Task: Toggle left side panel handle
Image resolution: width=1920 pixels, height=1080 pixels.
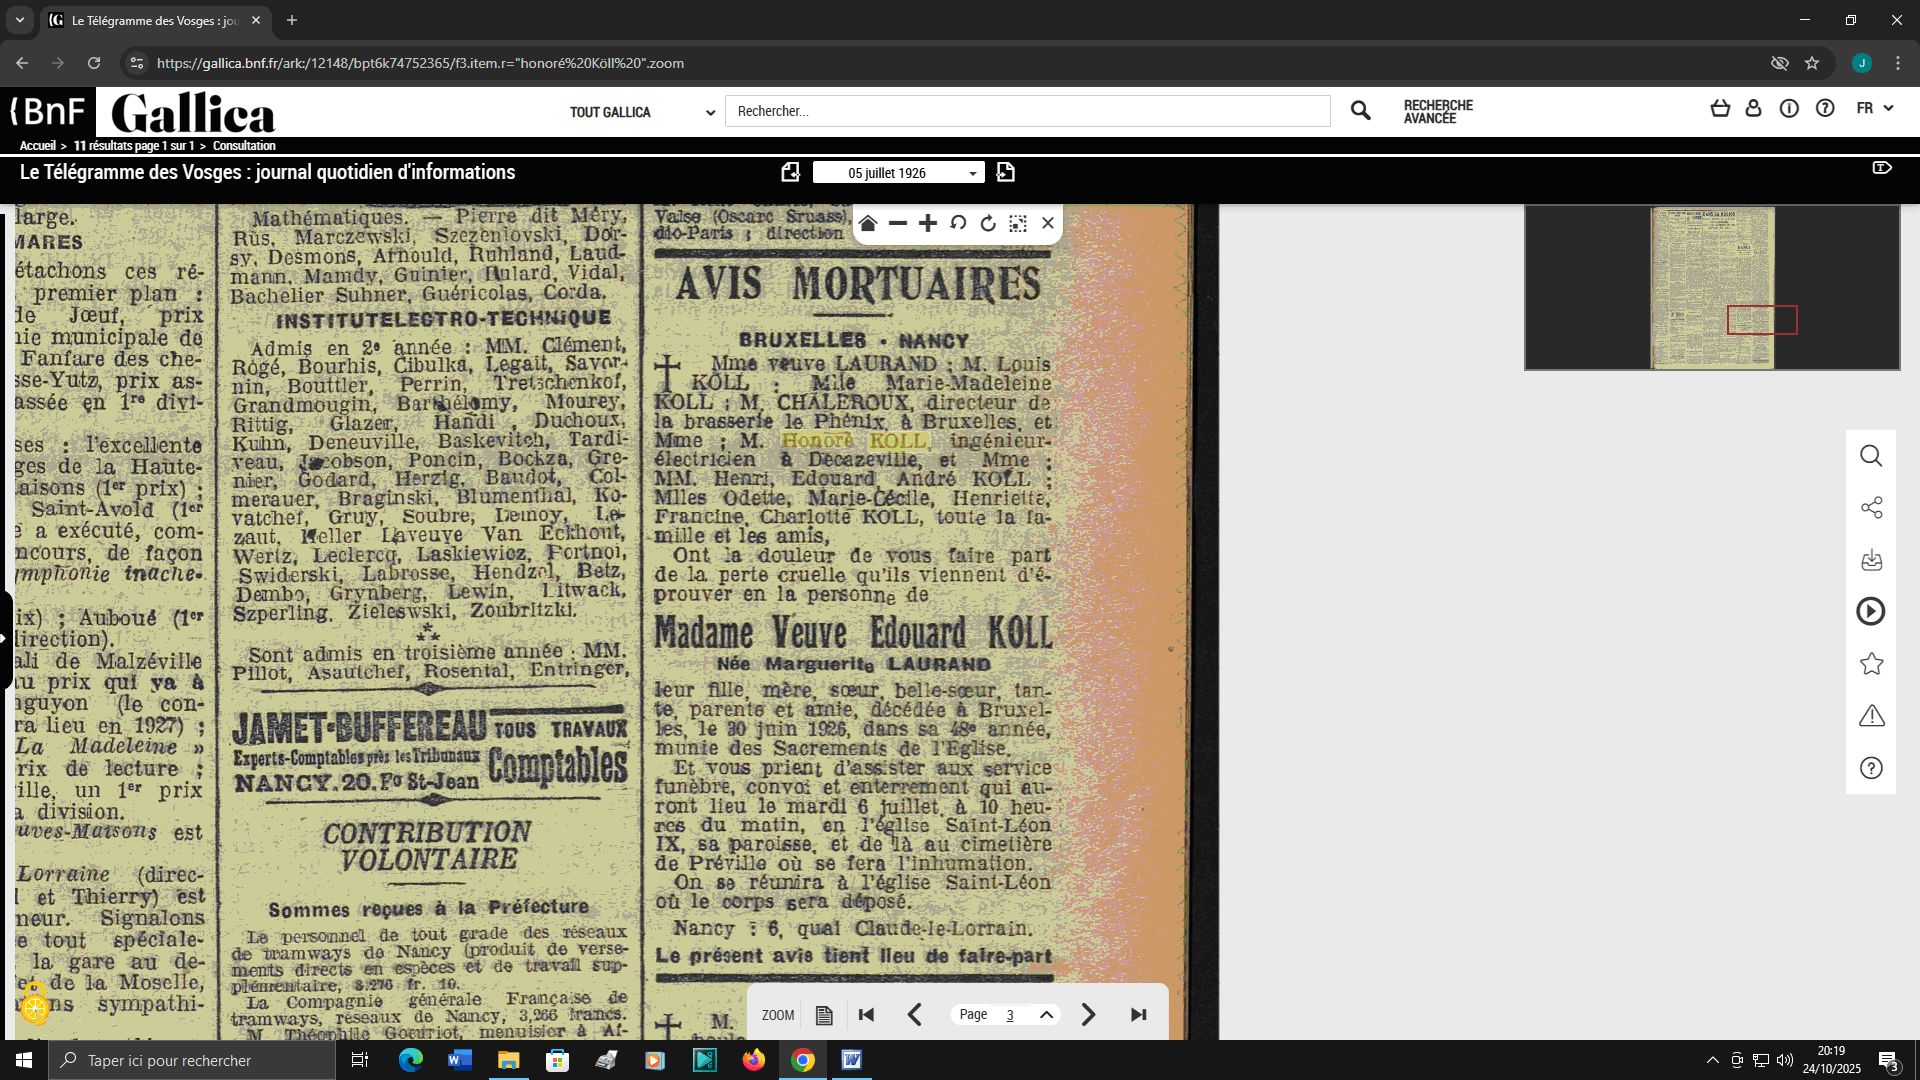Action: click(5, 639)
